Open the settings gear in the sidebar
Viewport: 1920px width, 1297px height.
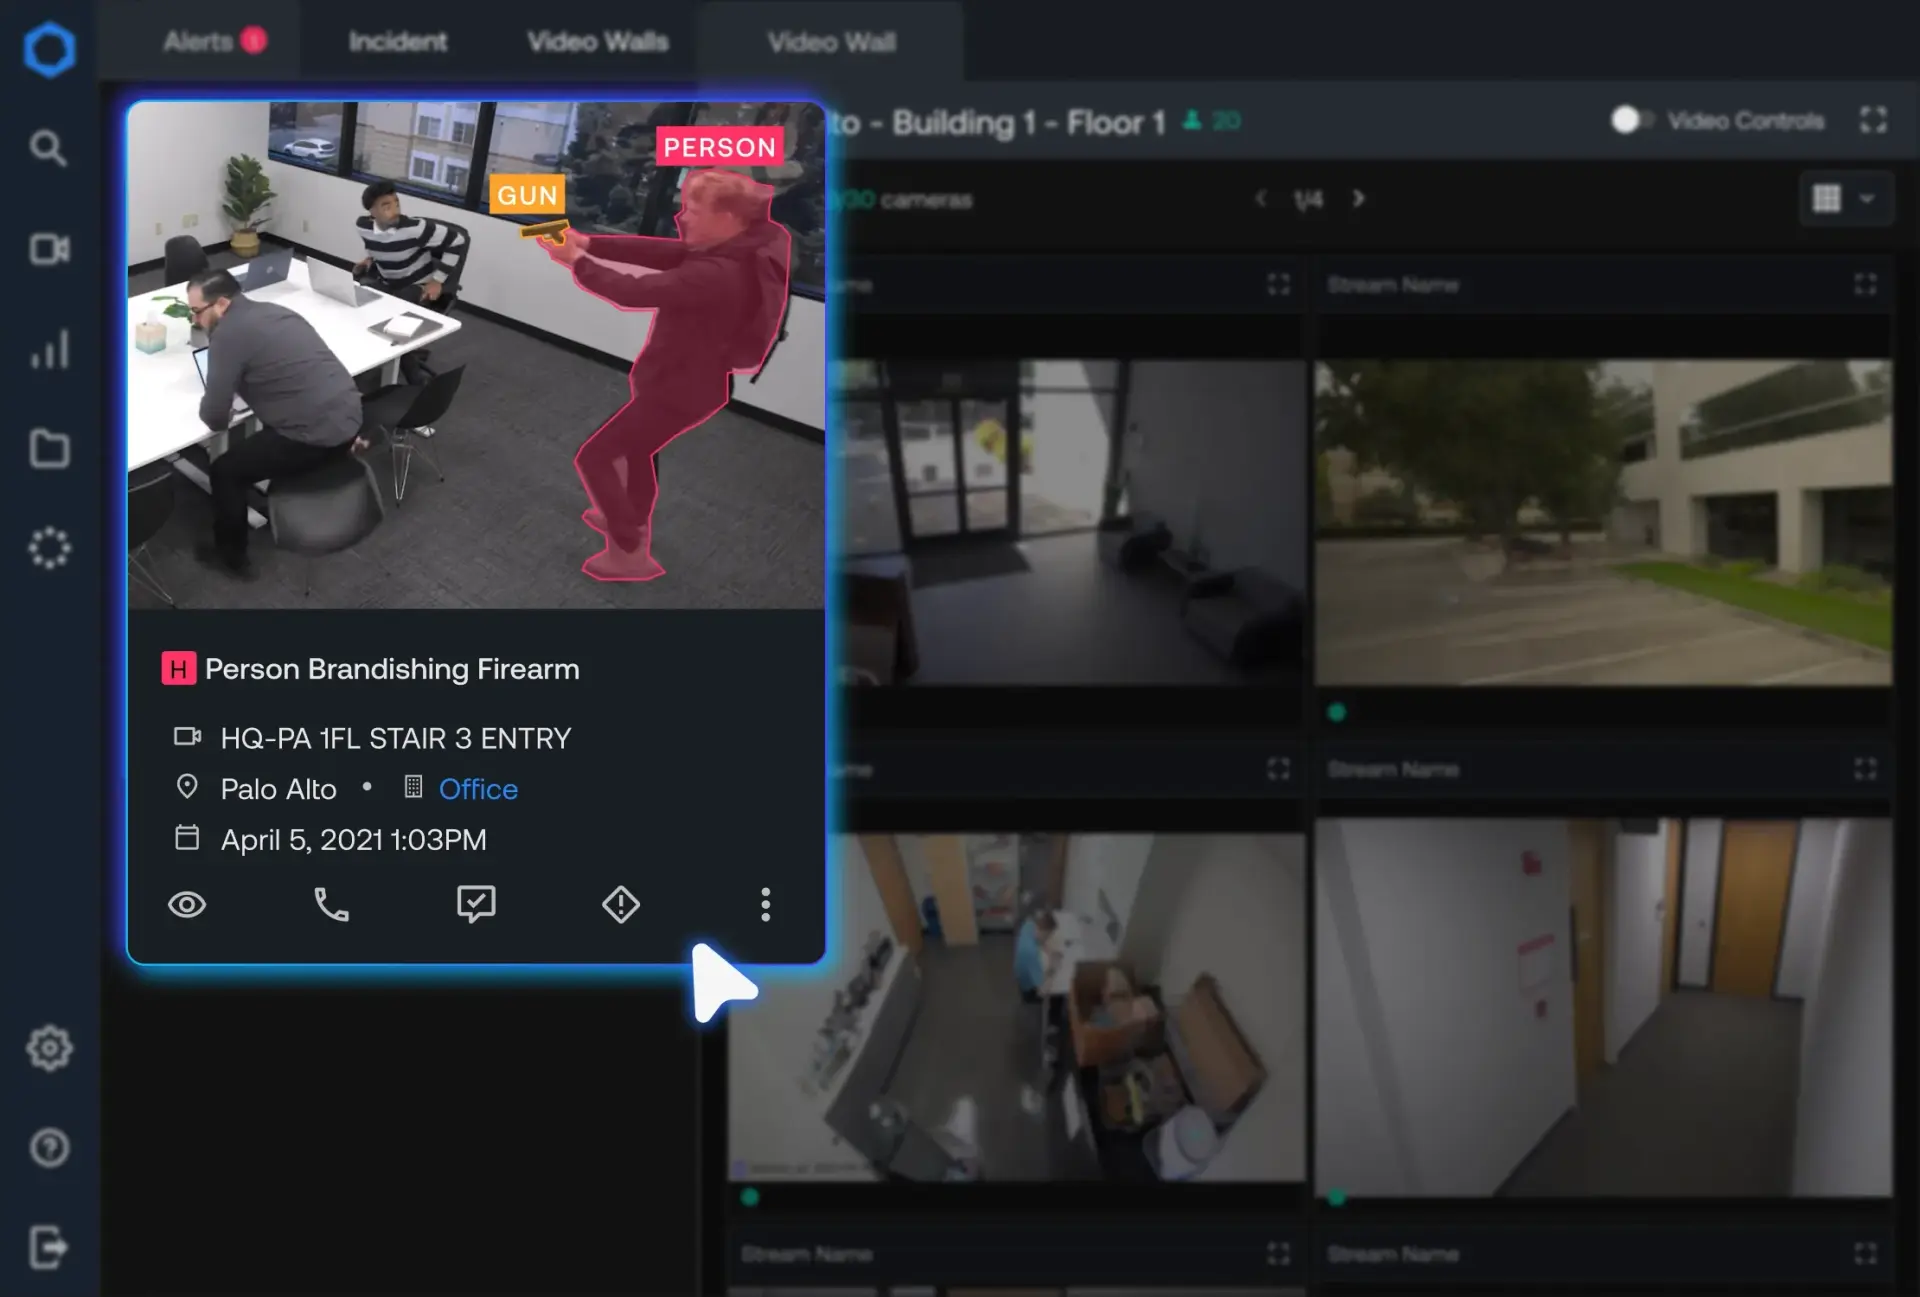pos(49,1047)
